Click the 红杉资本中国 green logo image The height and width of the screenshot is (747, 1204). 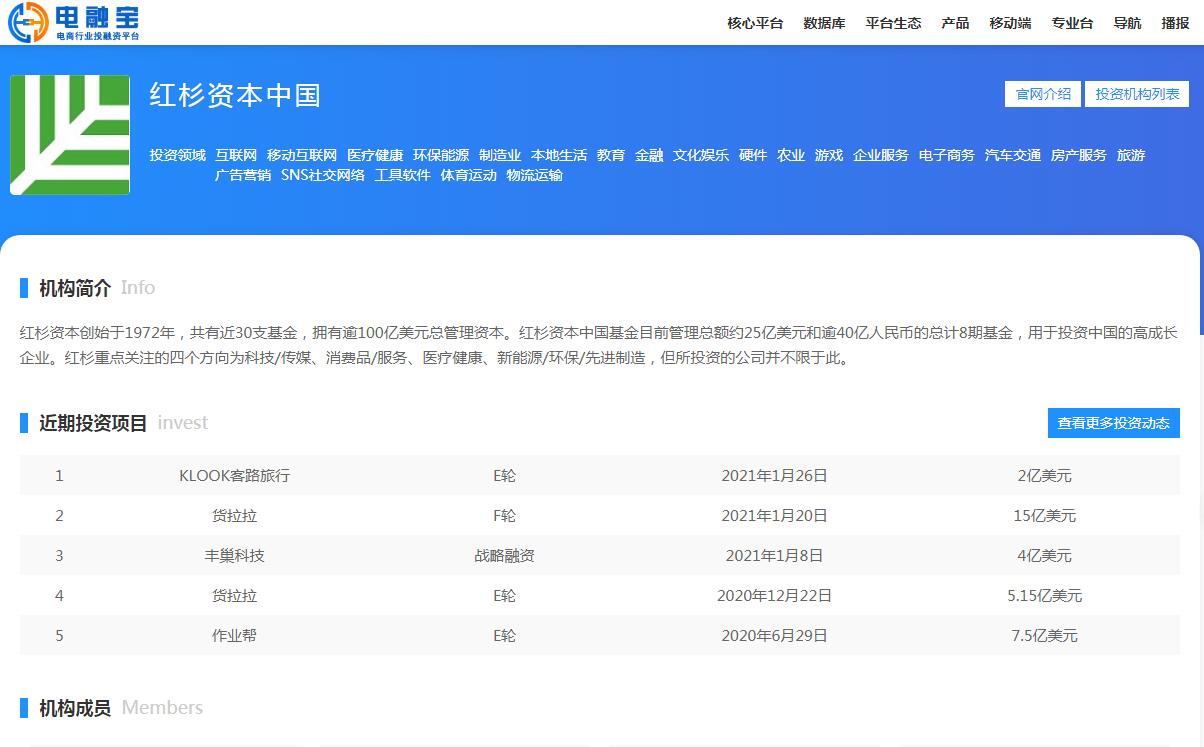tap(70, 135)
